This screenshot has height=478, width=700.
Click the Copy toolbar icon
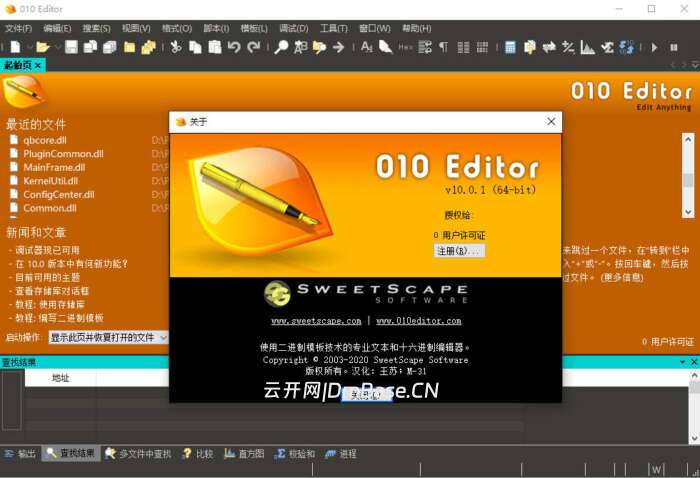[x=195, y=47]
